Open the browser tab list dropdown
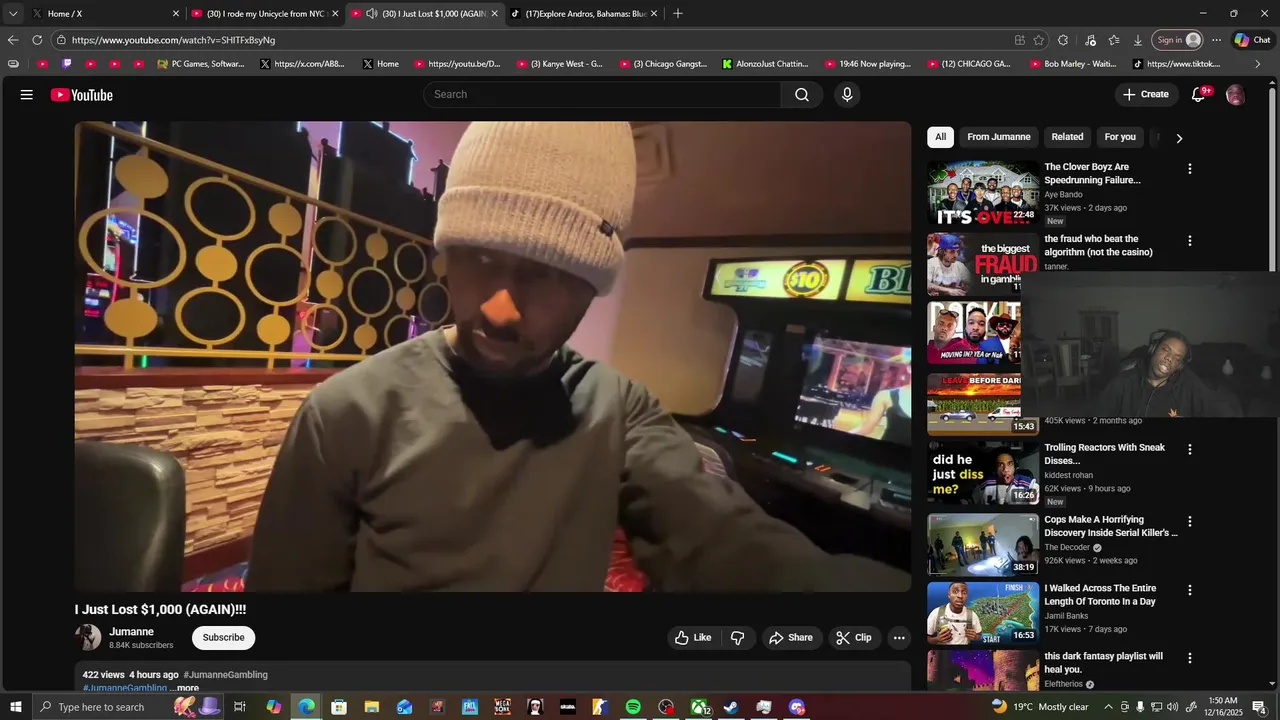The image size is (1280, 720). pyautogui.click(x=13, y=14)
